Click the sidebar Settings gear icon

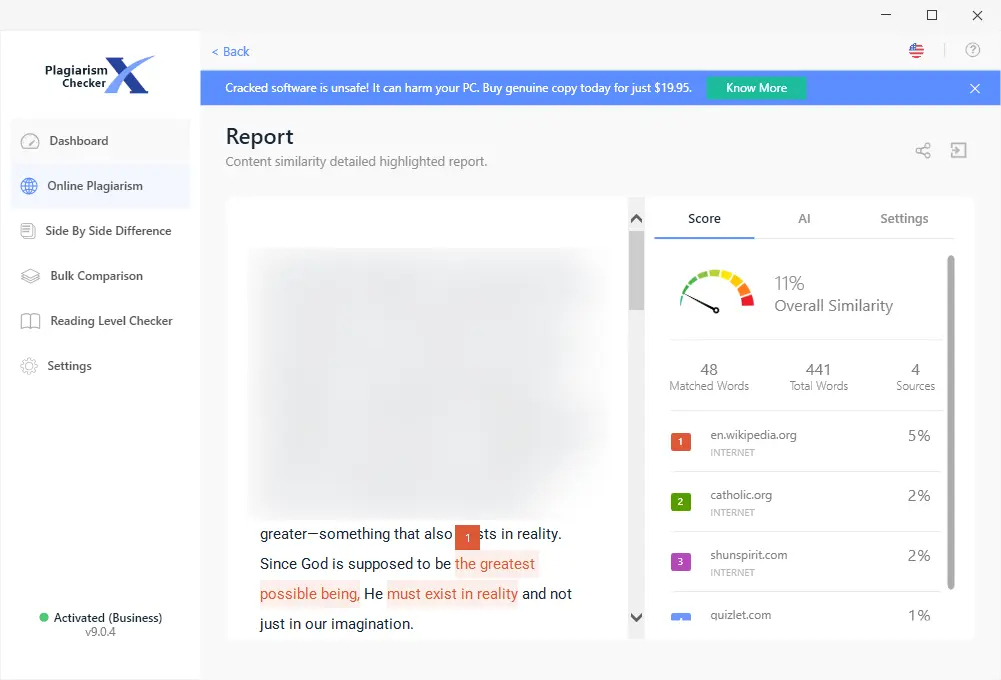29,366
